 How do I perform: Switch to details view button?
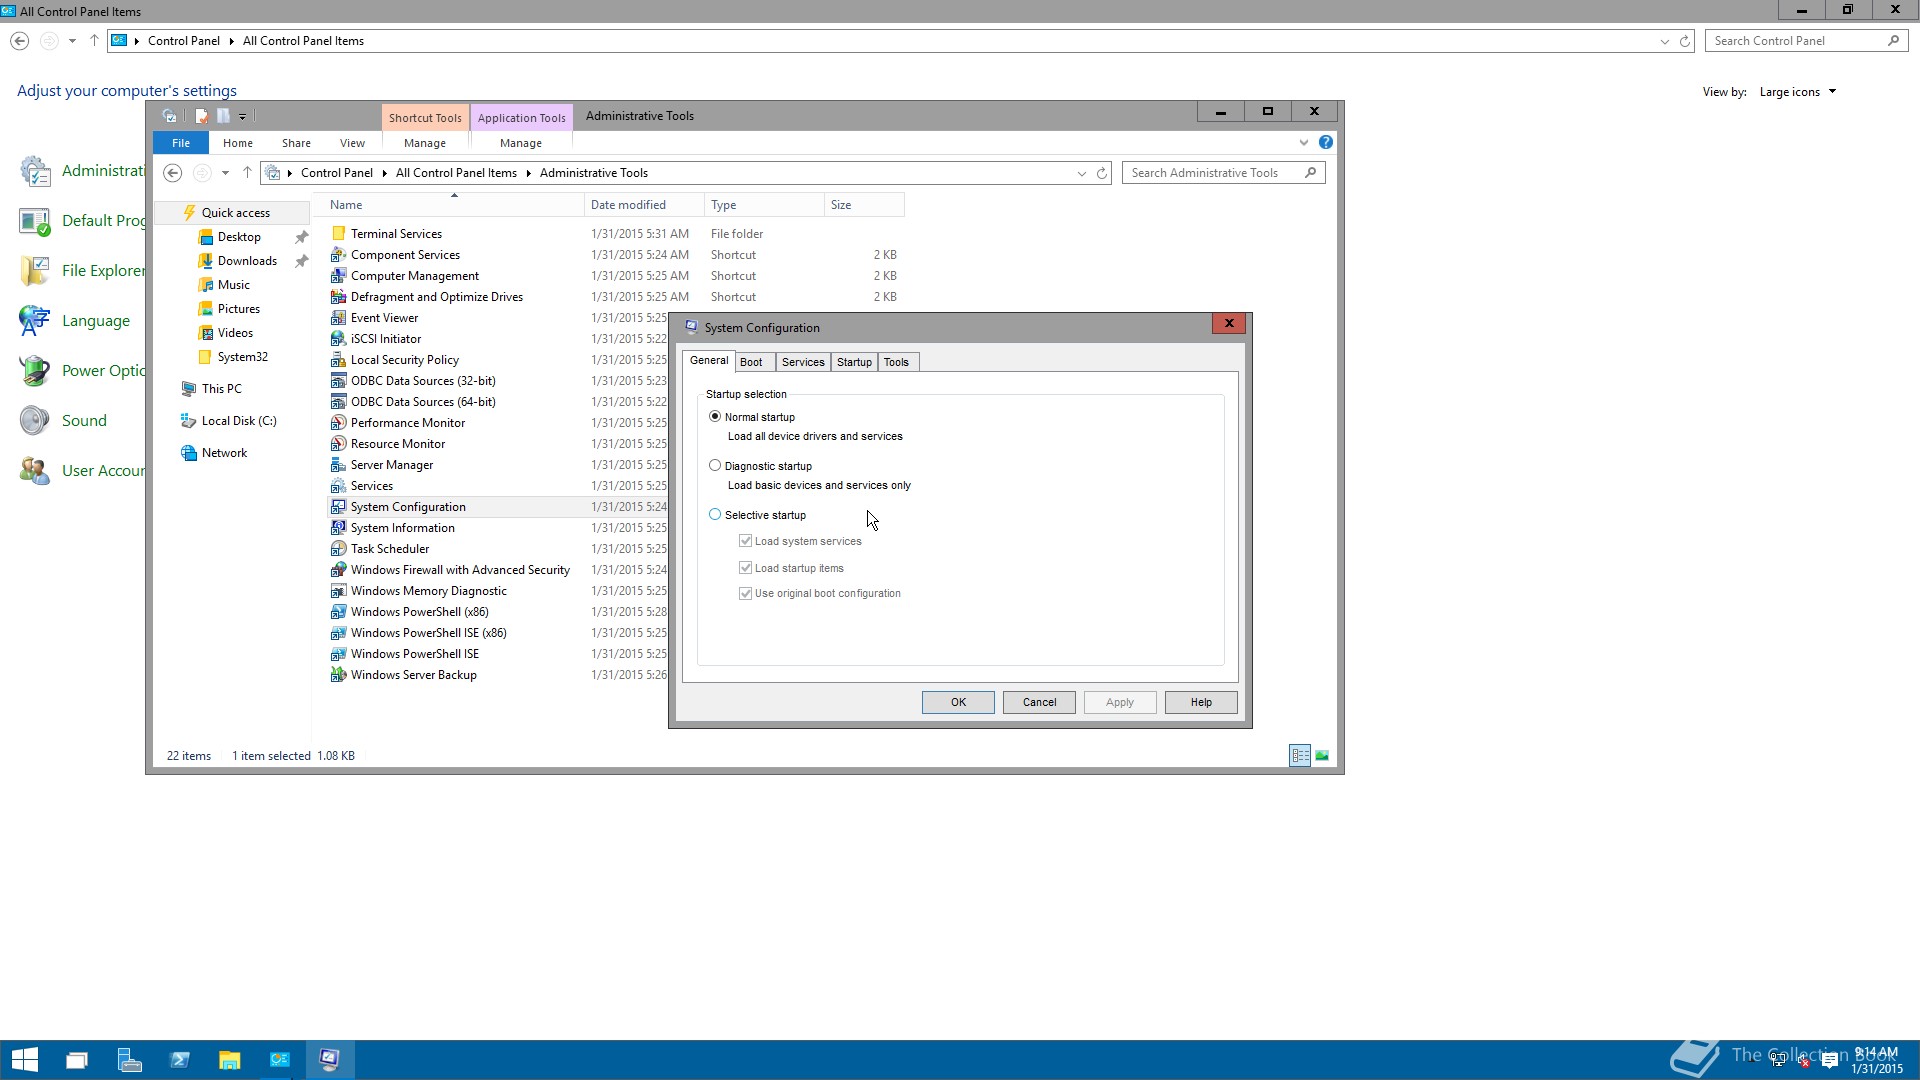coord(1300,756)
